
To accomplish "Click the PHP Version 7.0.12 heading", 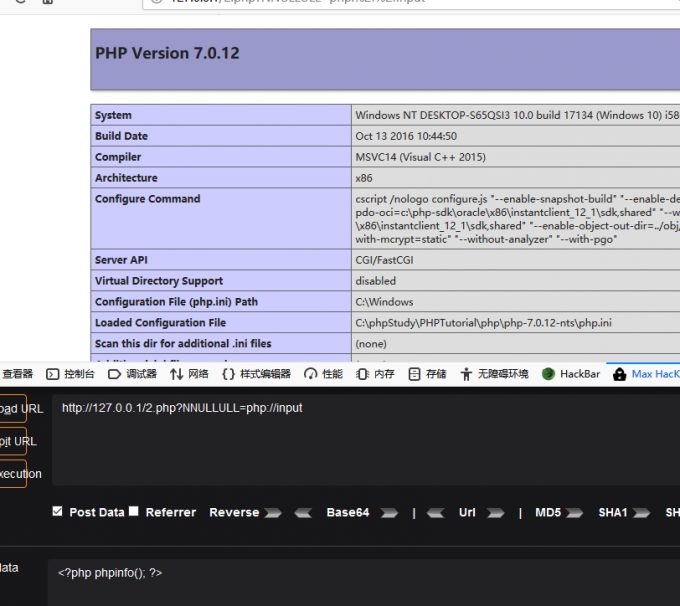I will click(x=167, y=53).
